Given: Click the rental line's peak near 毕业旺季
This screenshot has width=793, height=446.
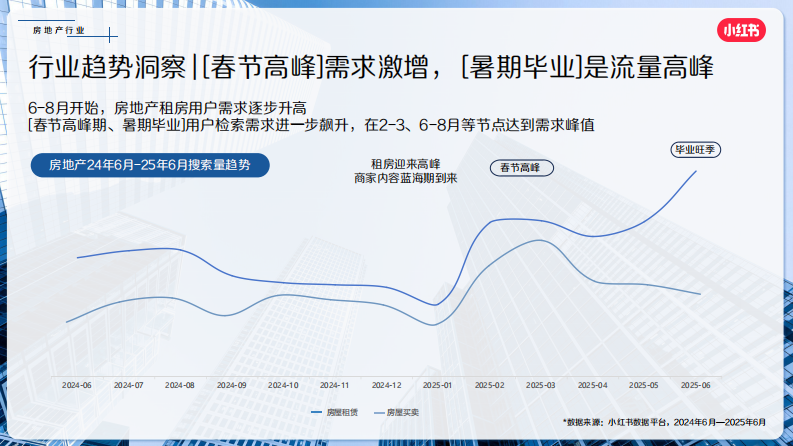Looking at the screenshot, I should pyautogui.click(x=696, y=171).
